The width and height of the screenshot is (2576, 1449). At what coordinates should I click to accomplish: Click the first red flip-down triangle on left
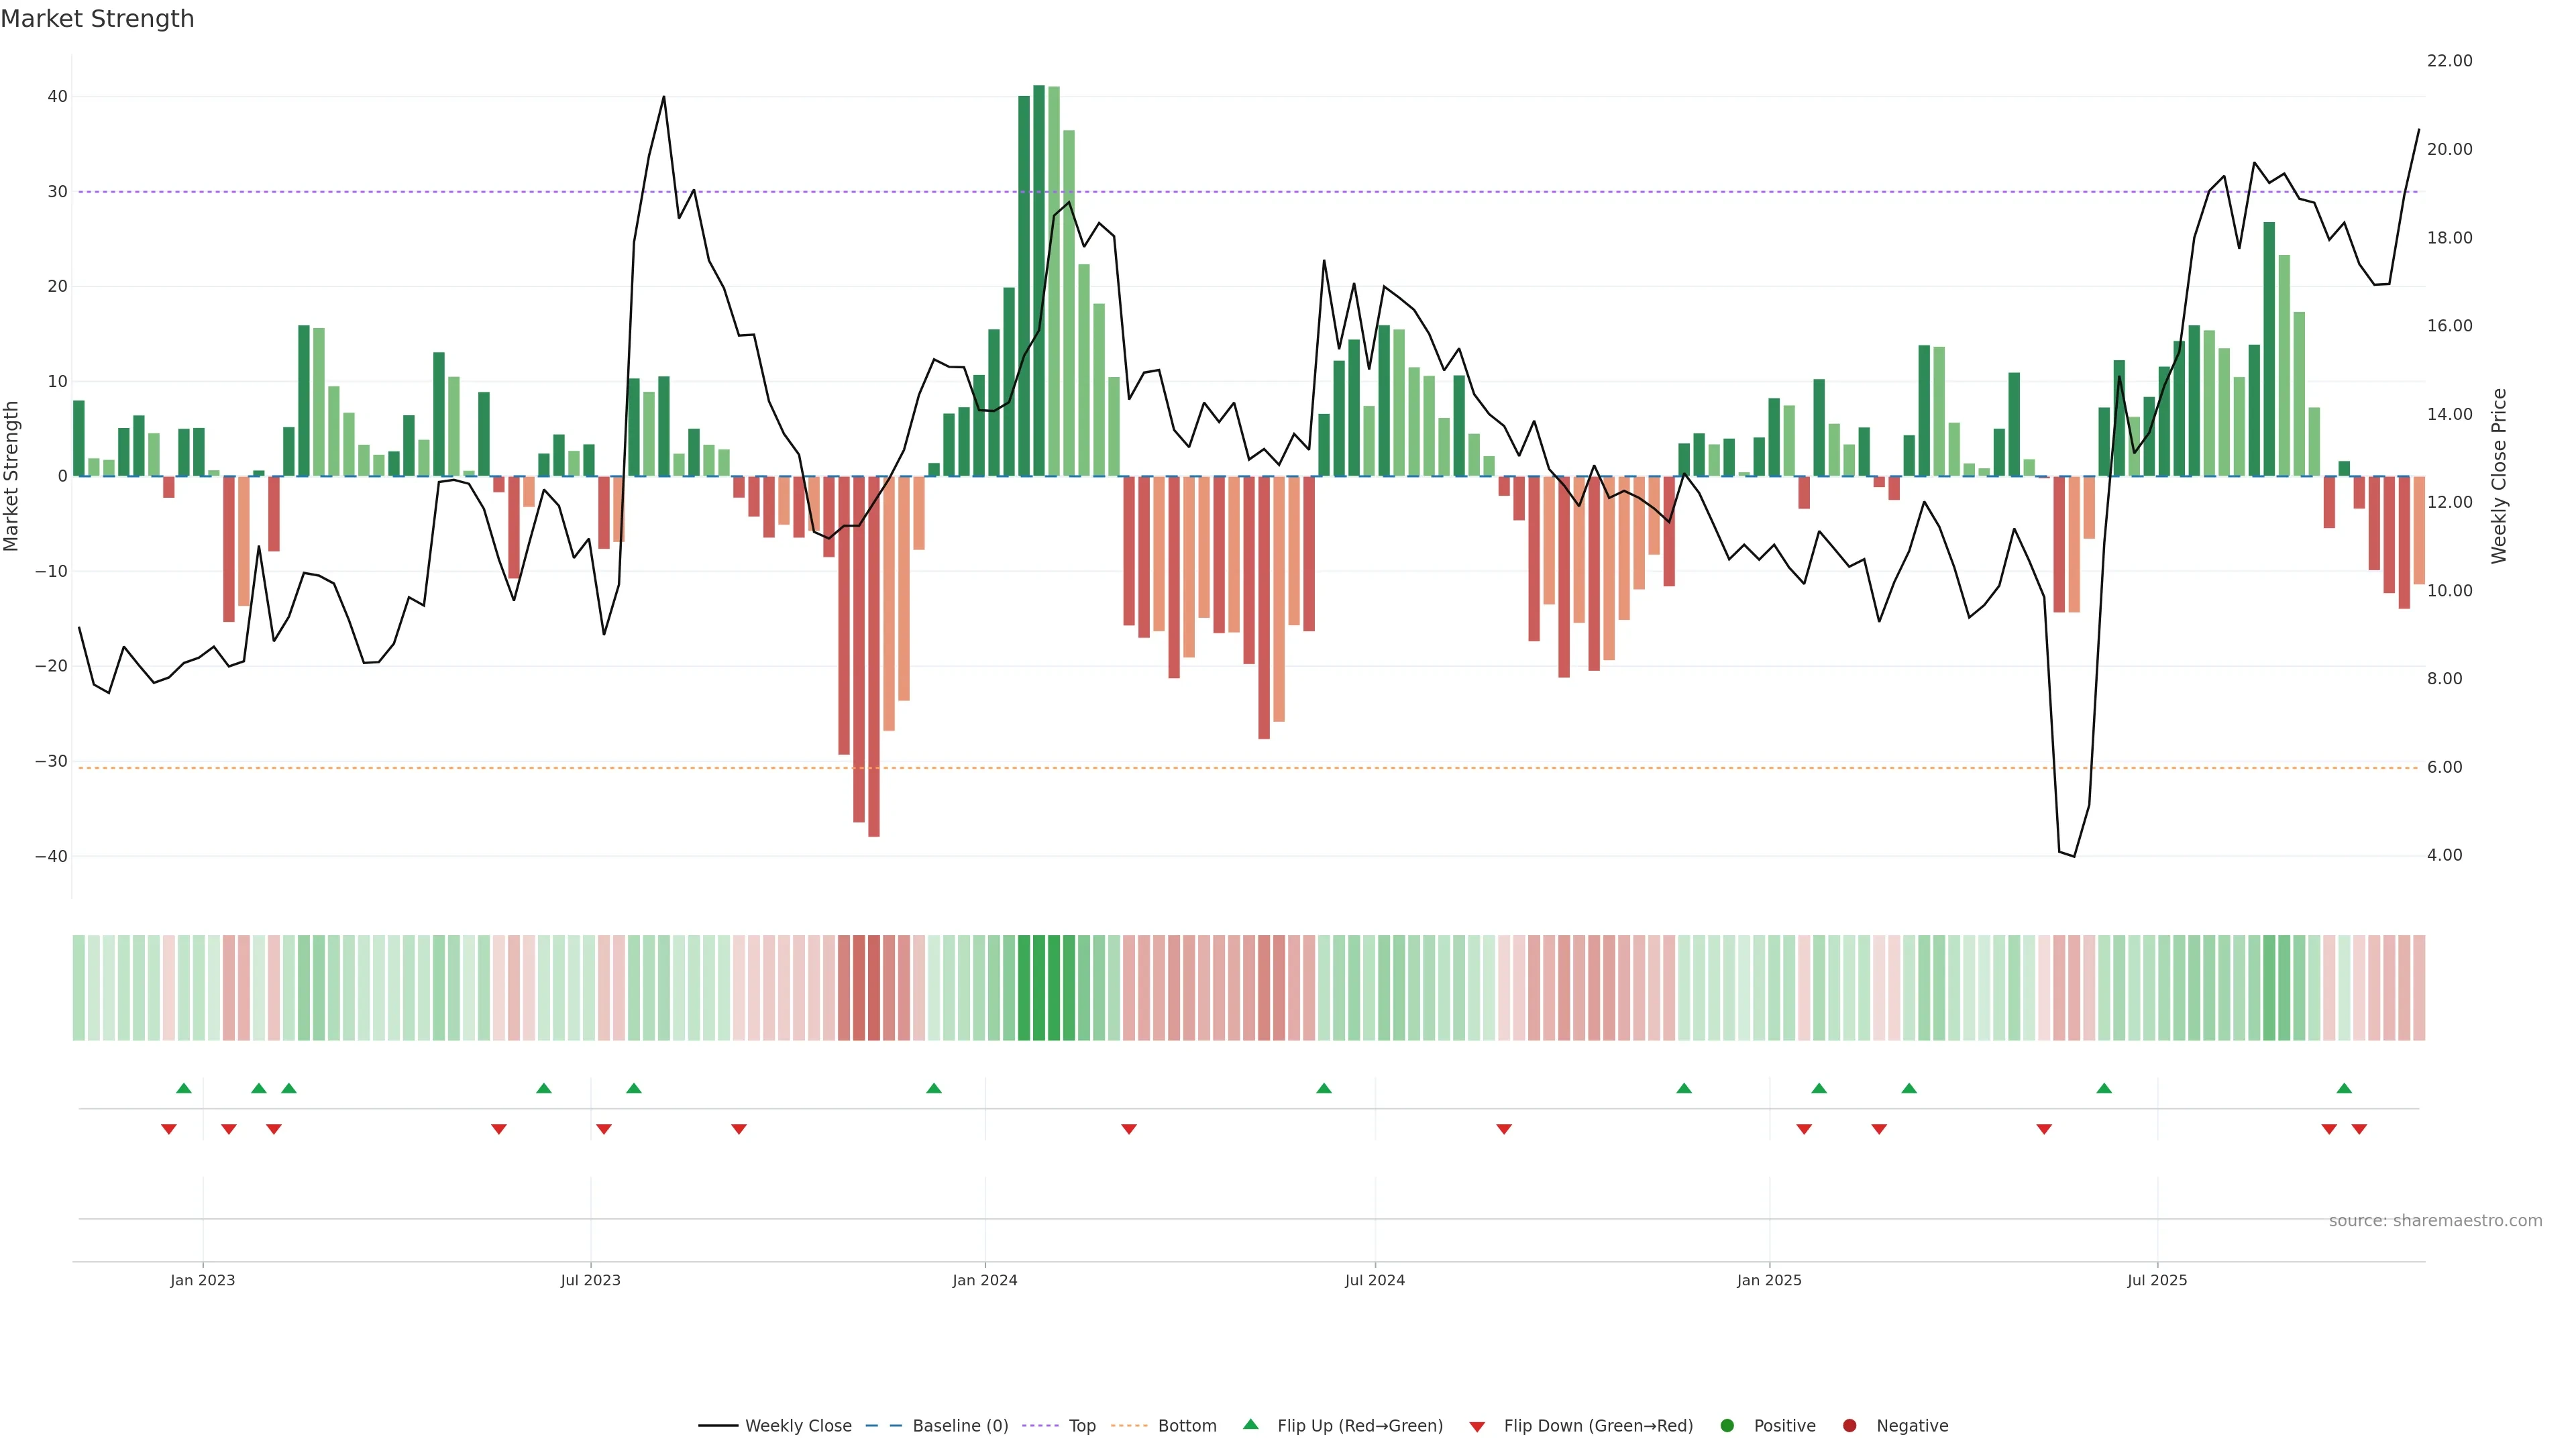169,1129
